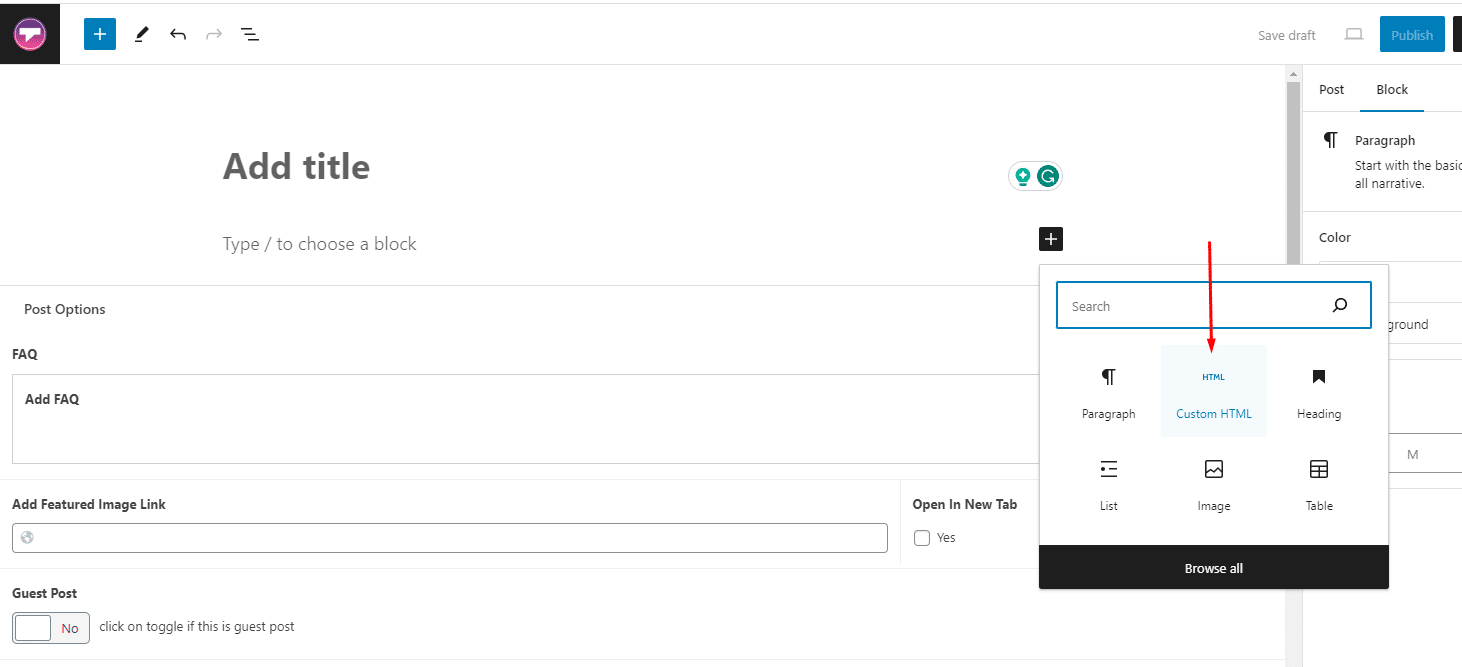Check the Yes box under Open In New Tab
The width and height of the screenshot is (1462, 667).
921,537
